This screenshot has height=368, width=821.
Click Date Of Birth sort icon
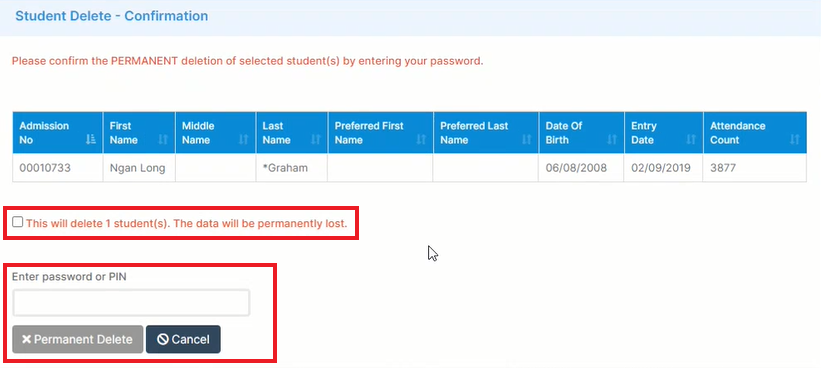click(612, 140)
